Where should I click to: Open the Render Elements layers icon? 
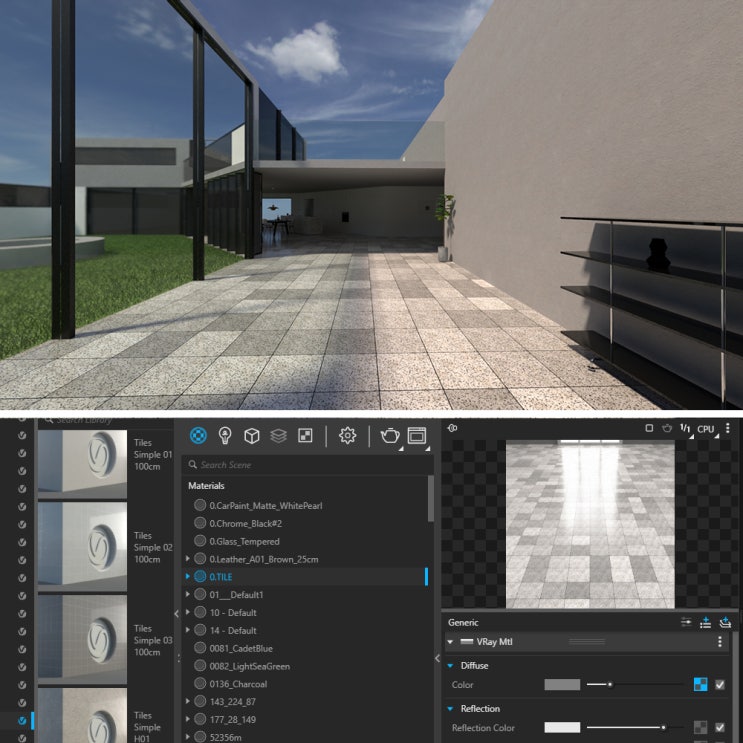tap(278, 435)
